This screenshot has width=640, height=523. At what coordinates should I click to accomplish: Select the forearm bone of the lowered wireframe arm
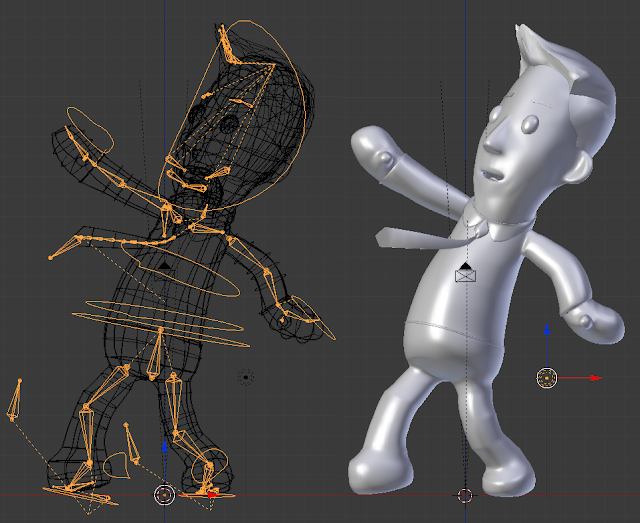tap(274, 289)
